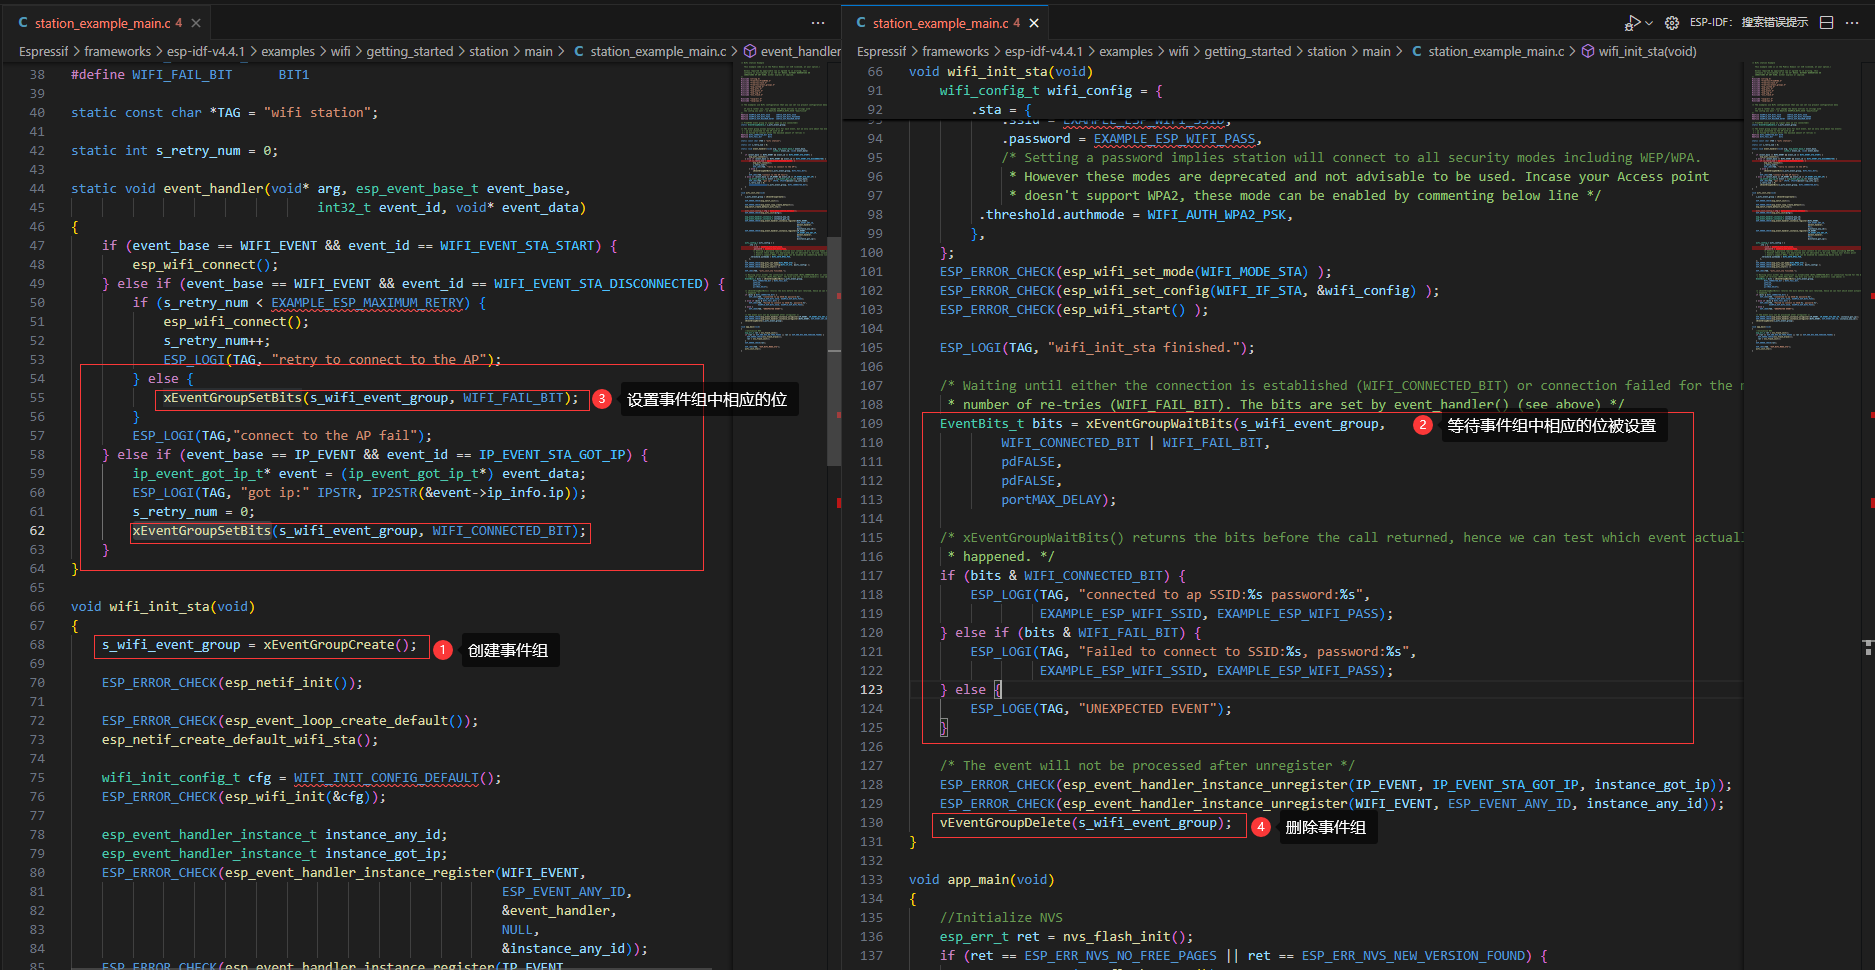The height and width of the screenshot is (970, 1875).
Task: Open Espressif breadcrumb in the right editor
Action: [882, 52]
